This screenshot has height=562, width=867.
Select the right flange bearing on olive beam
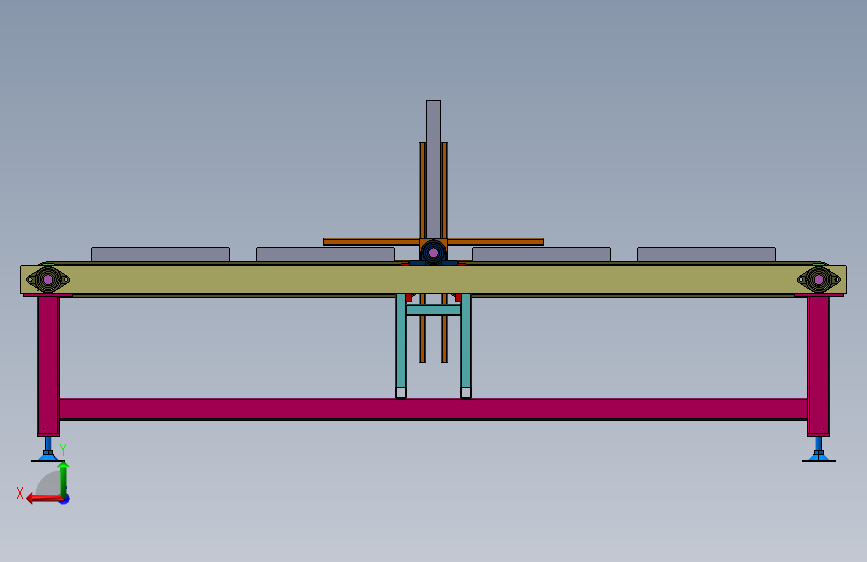pyautogui.click(x=819, y=279)
